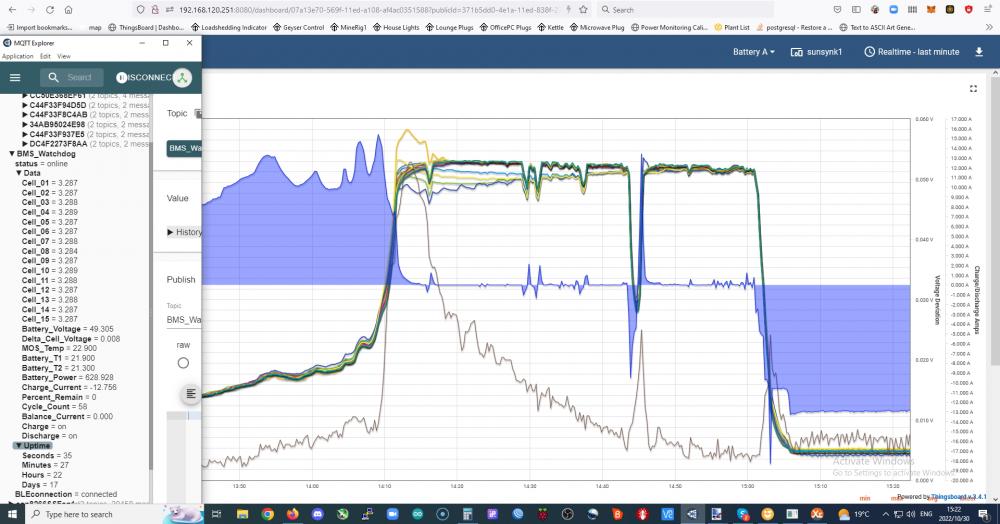Click the red shield extension icon
Image resolution: width=1000 pixels, height=524 pixels.
click(x=969, y=10)
